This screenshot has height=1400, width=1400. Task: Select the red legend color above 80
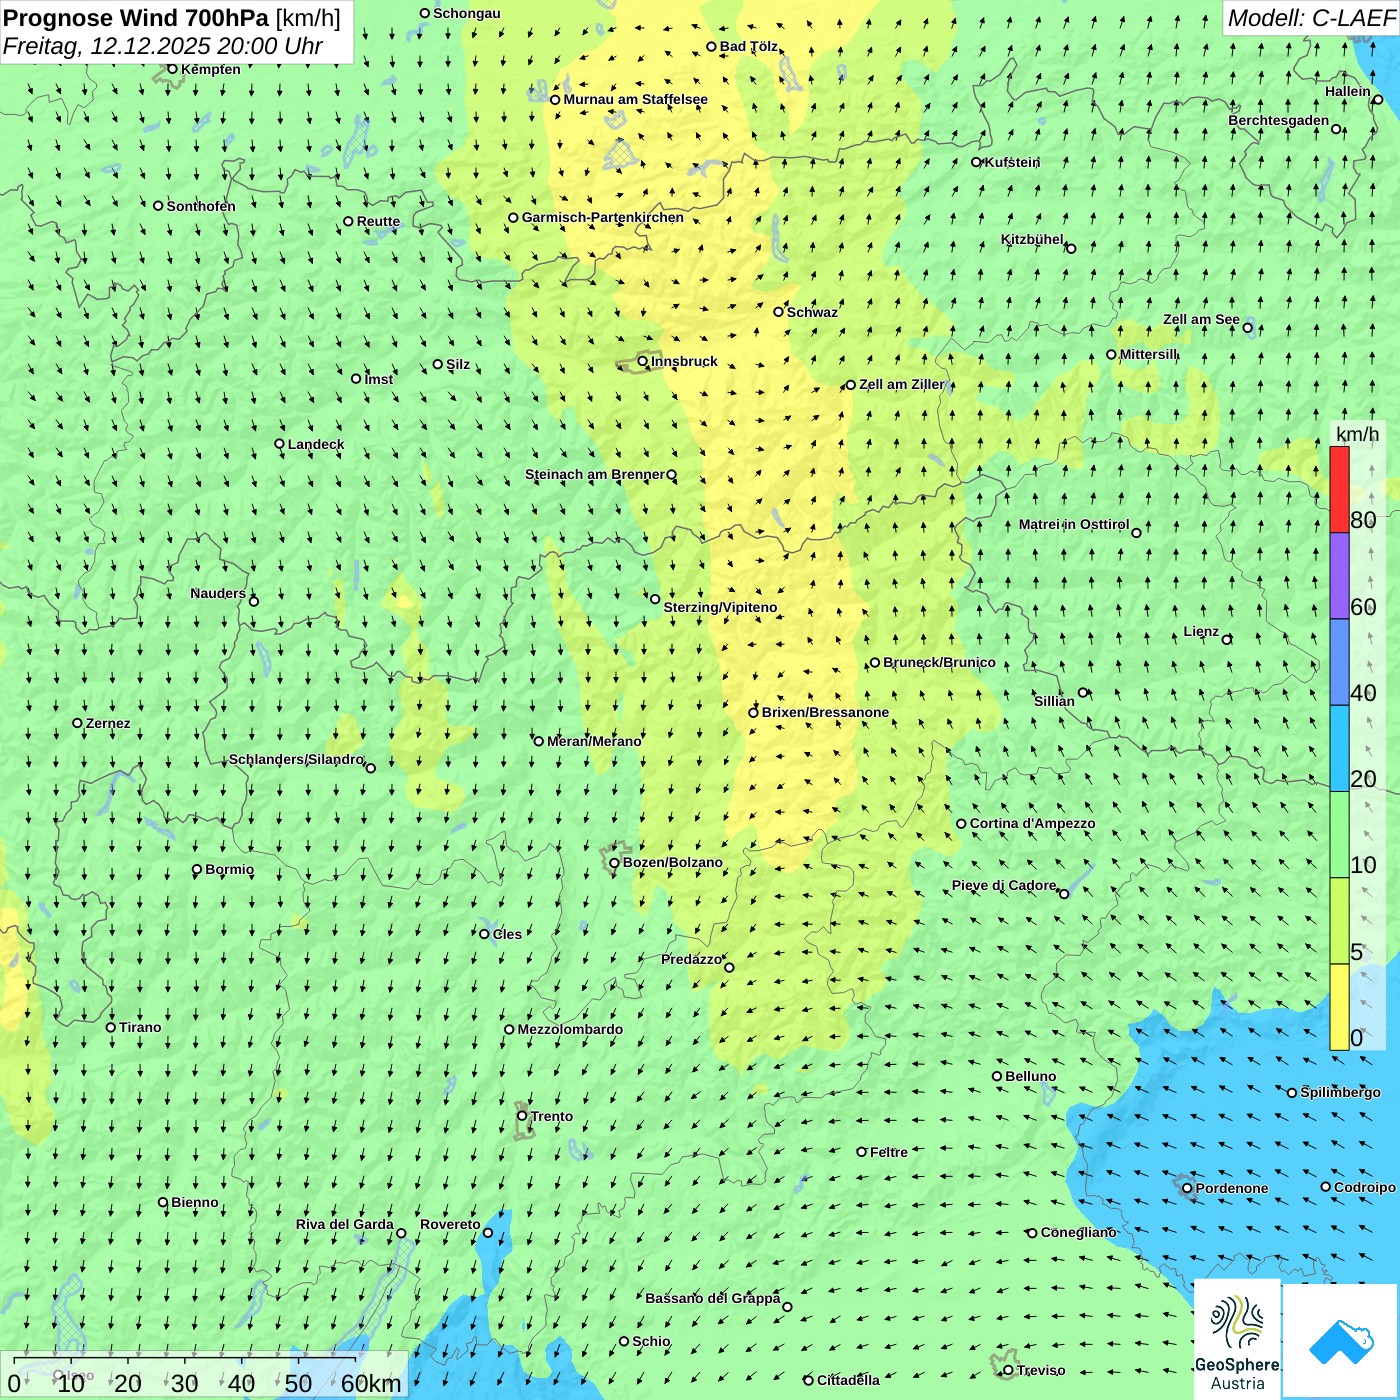(1339, 489)
